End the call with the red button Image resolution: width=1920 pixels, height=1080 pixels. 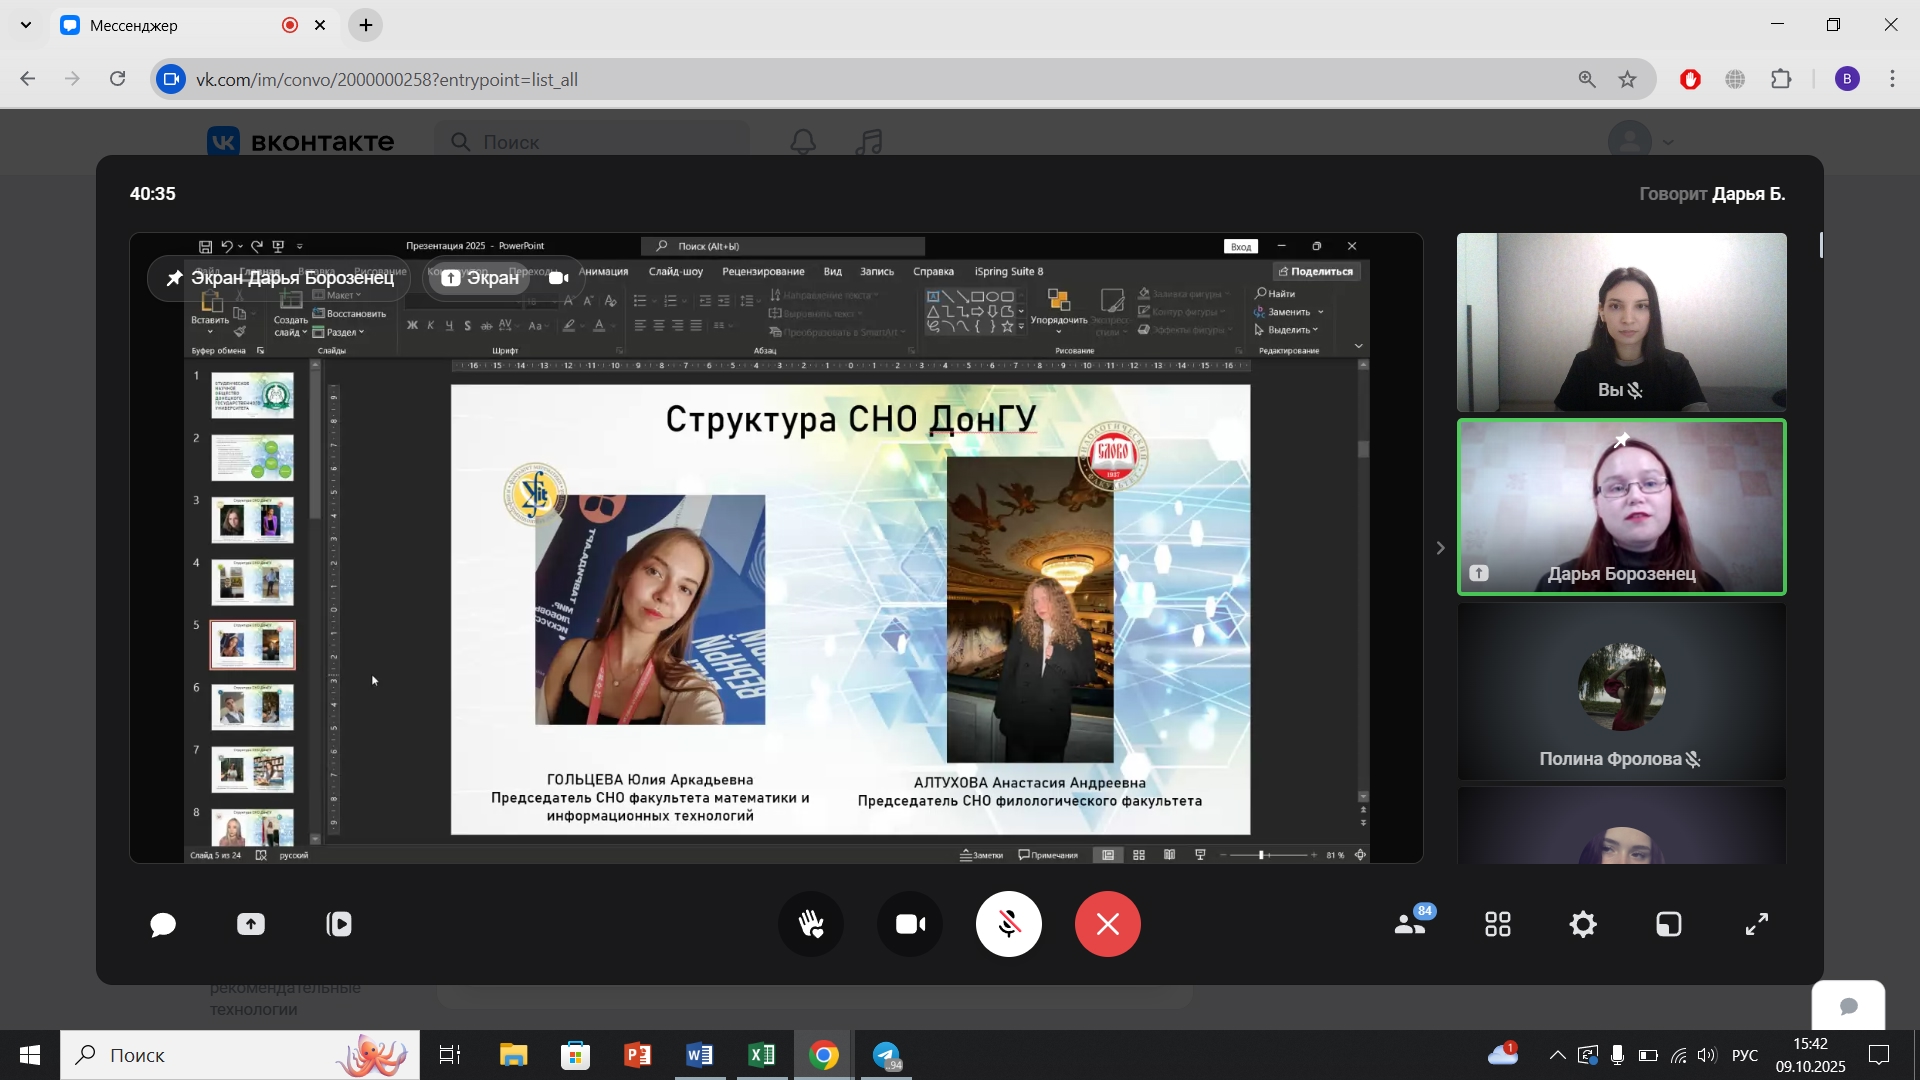(1107, 925)
